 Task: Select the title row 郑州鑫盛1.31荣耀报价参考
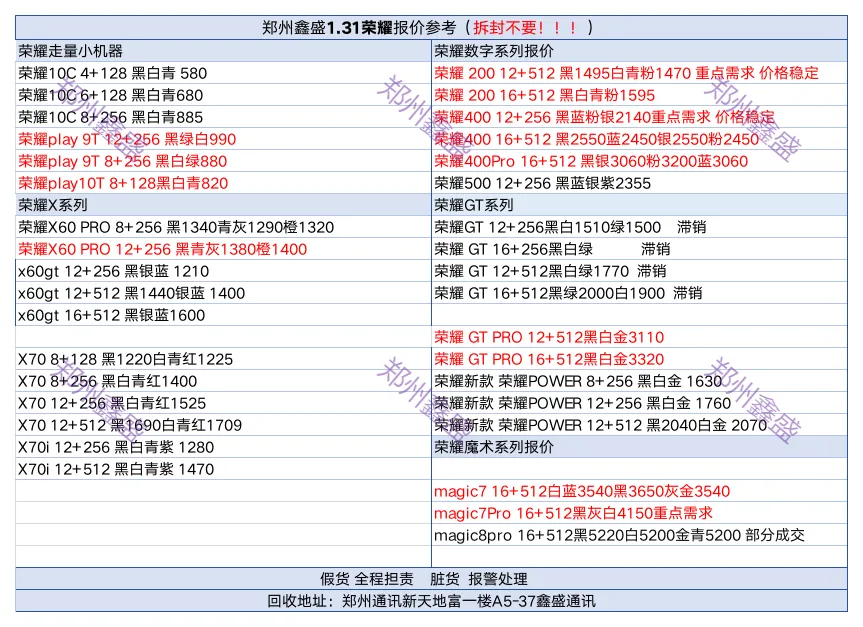coord(432,28)
